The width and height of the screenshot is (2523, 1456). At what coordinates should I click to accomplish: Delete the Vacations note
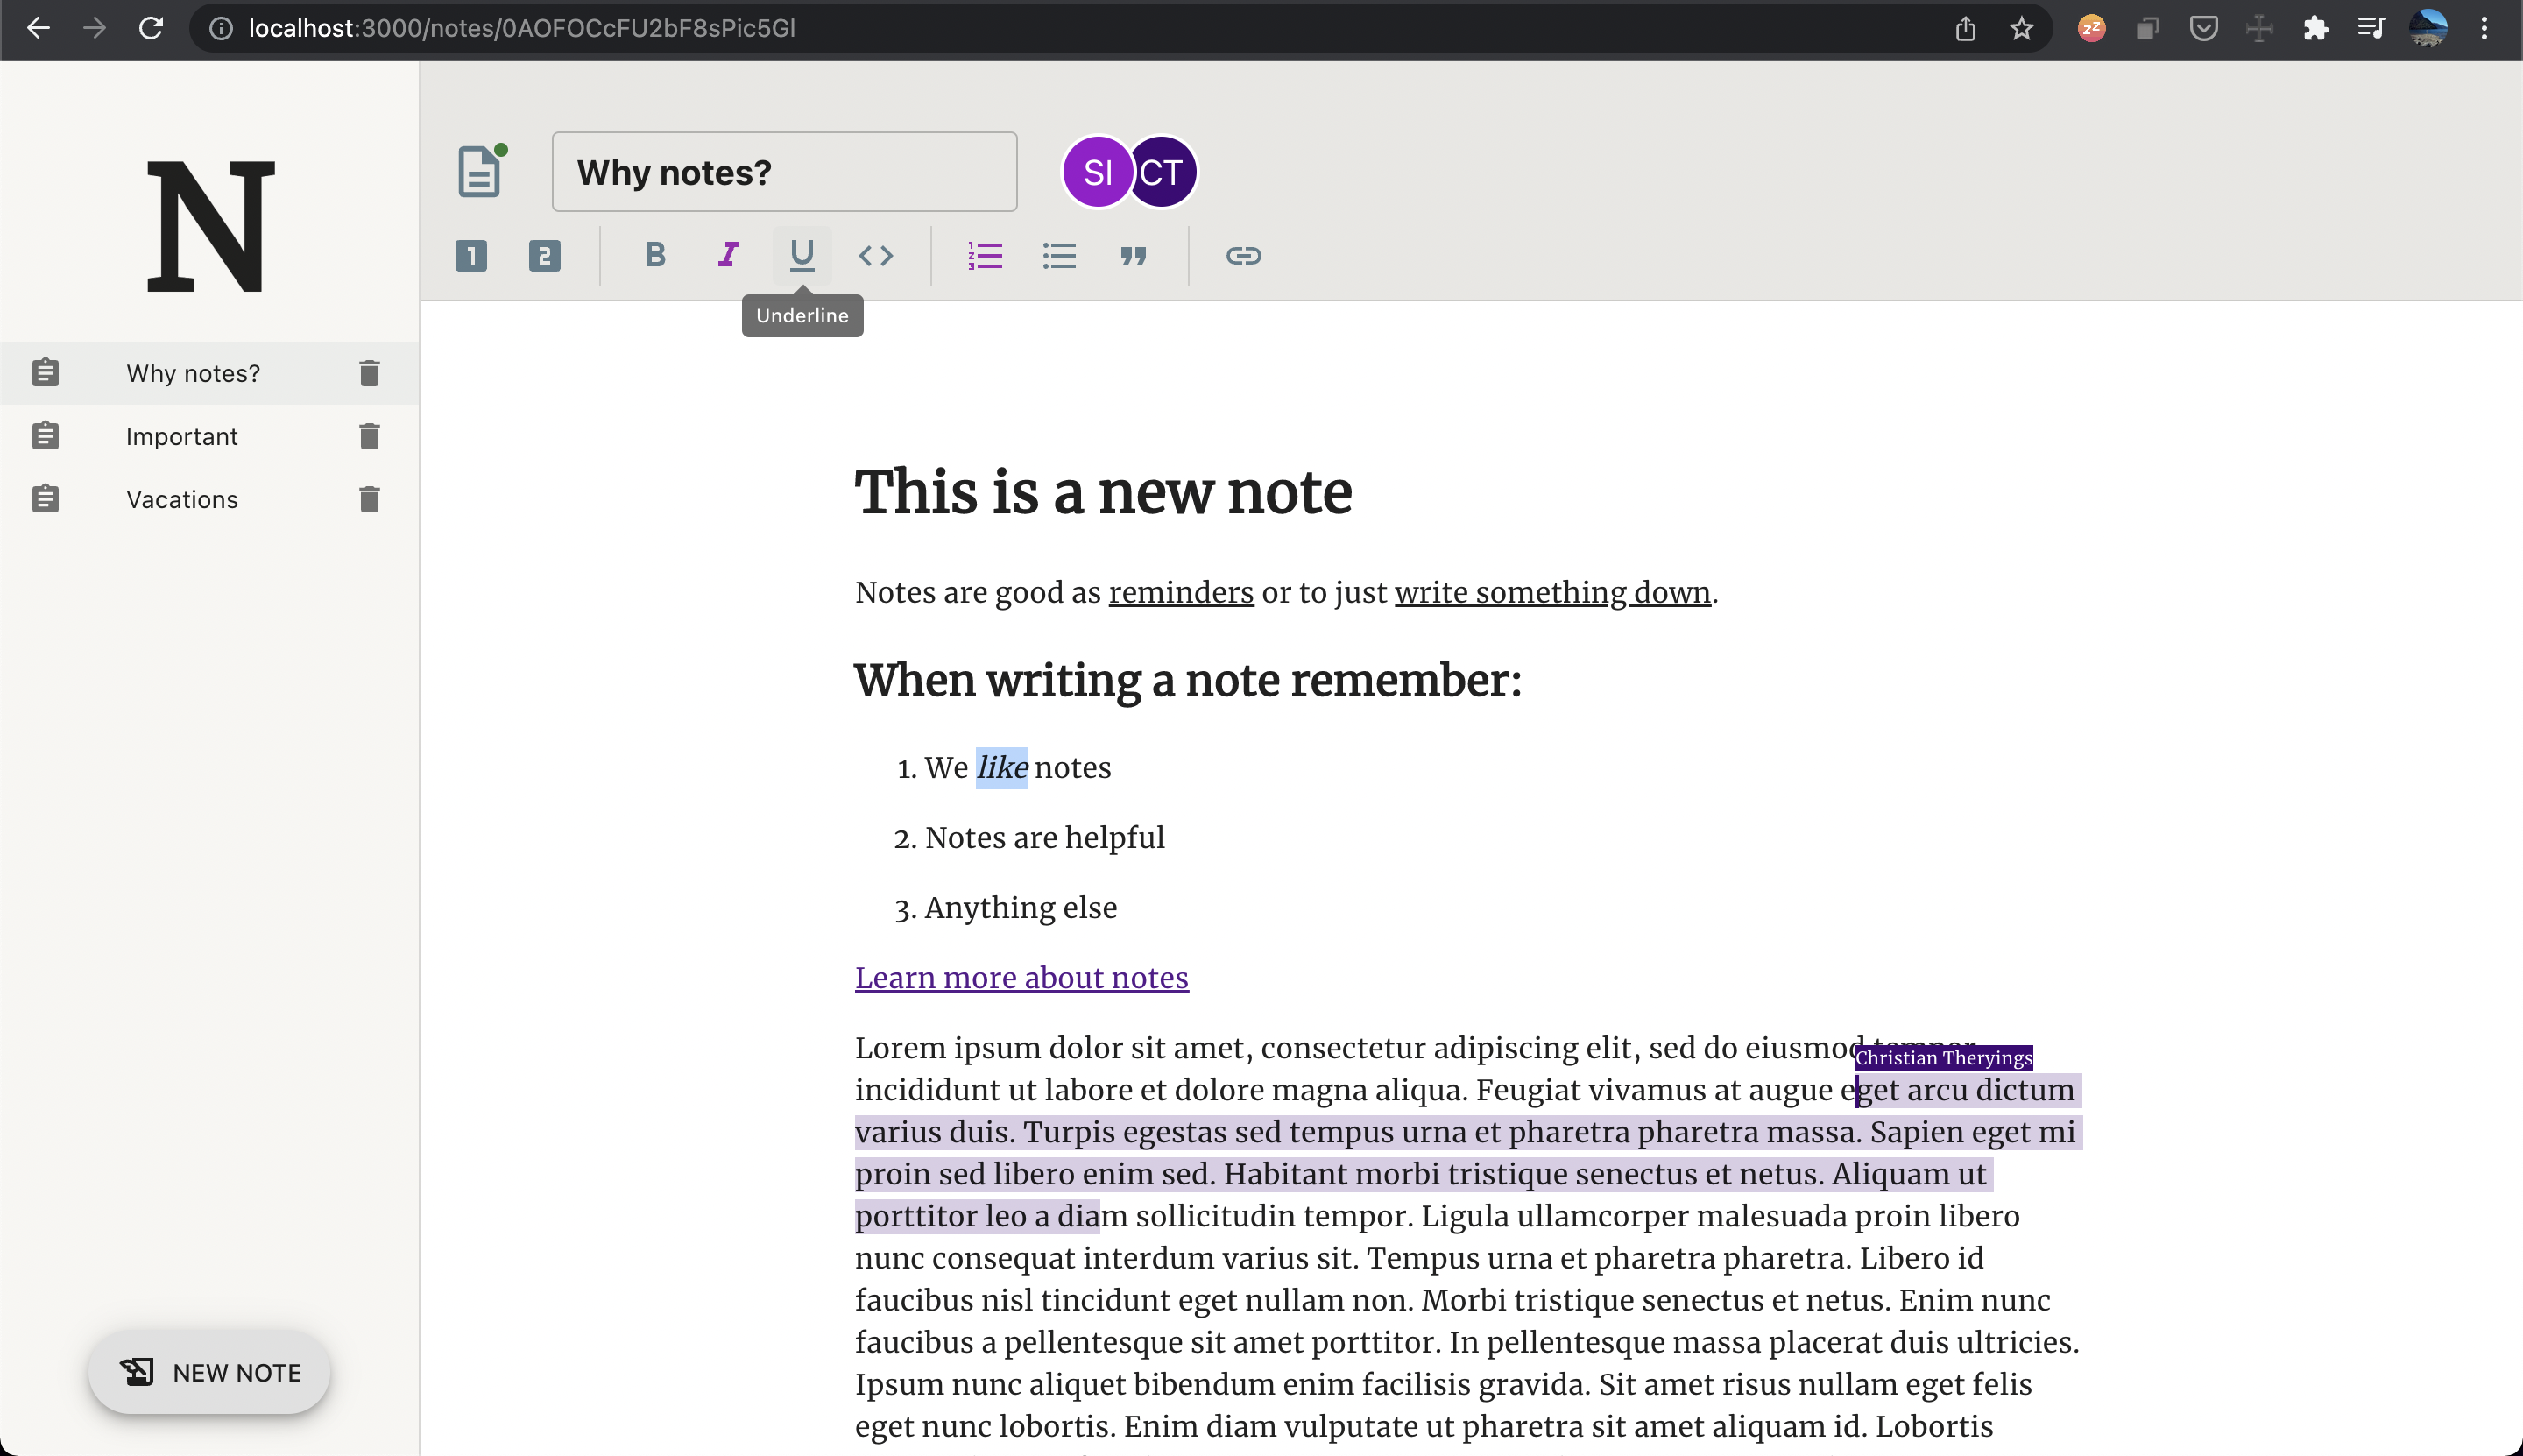(x=369, y=499)
